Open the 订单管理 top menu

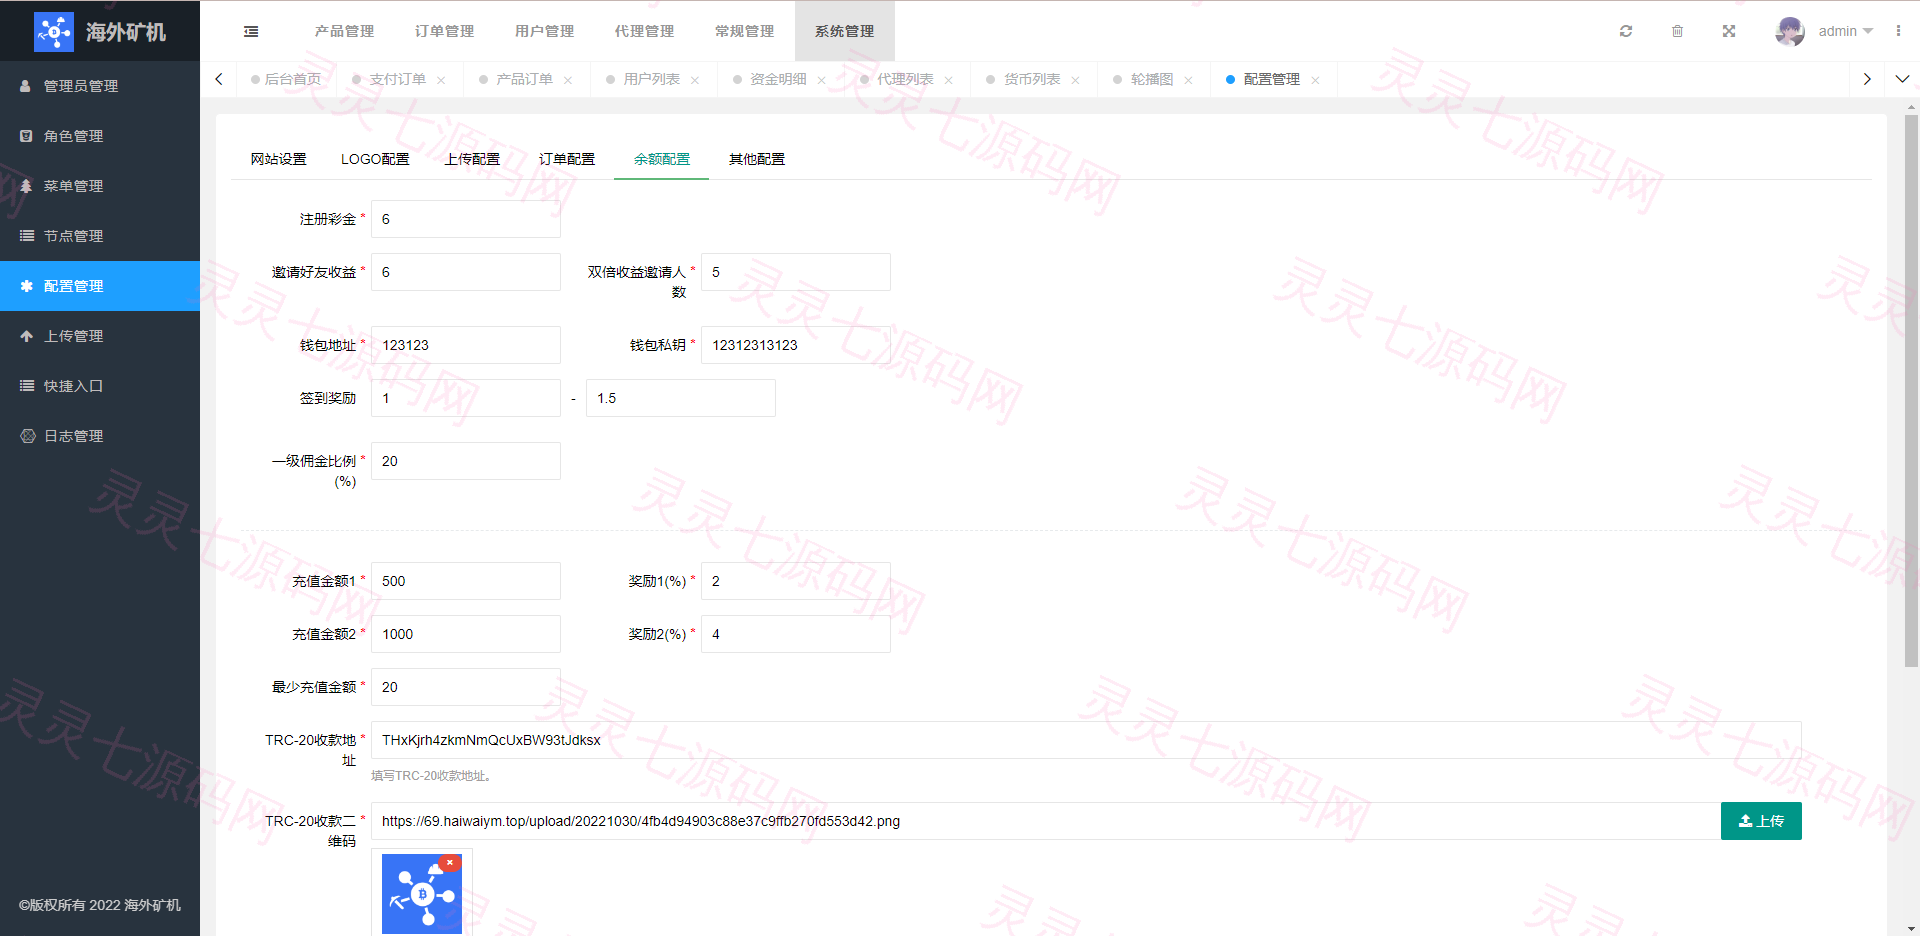[x=445, y=31]
